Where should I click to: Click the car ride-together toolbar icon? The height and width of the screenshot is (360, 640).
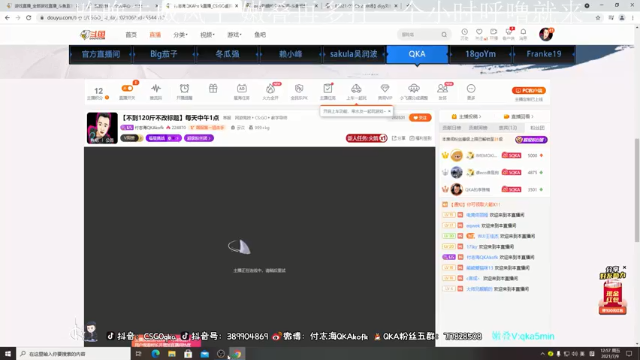tap(356, 89)
